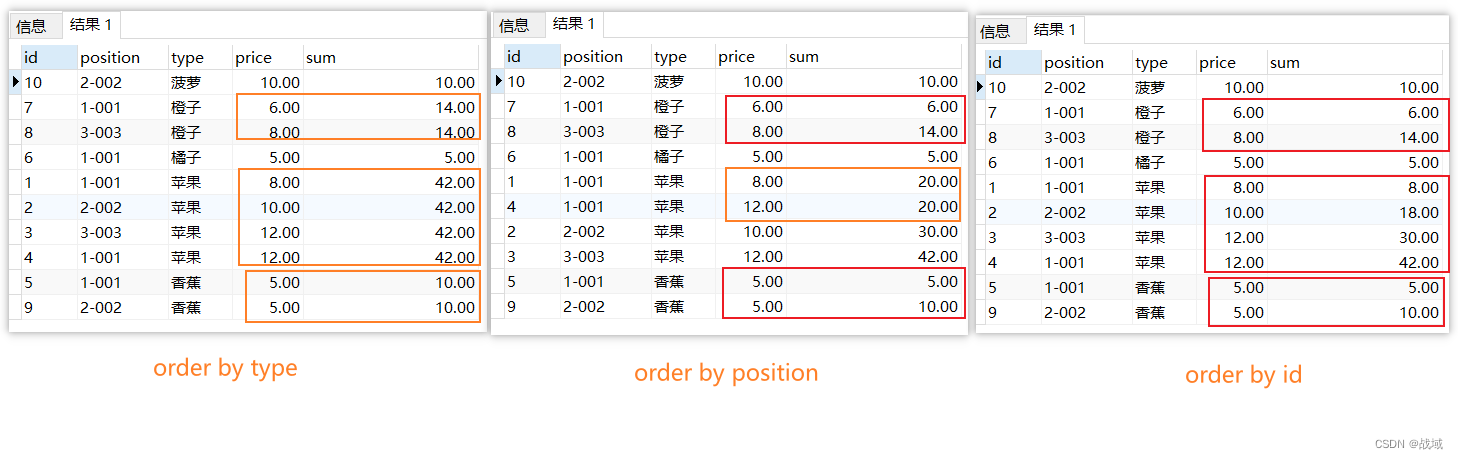Click the row arrow marker beside id 10, middle panel
This screenshot has height=459, width=1458.
[x=498, y=81]
